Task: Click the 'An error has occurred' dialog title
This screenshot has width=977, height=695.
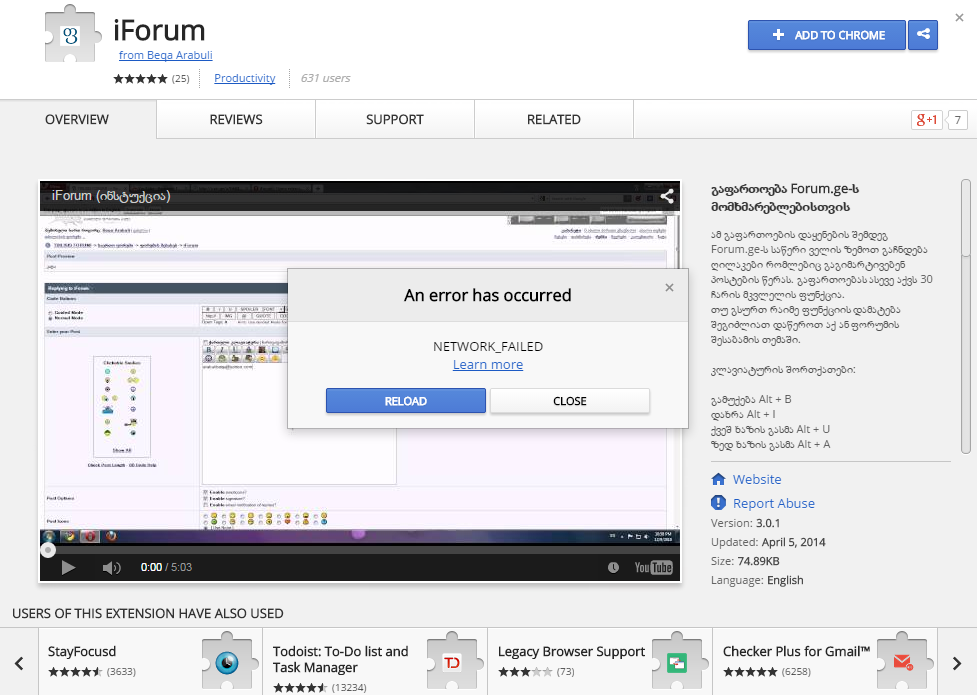Action: click(487, 295)
